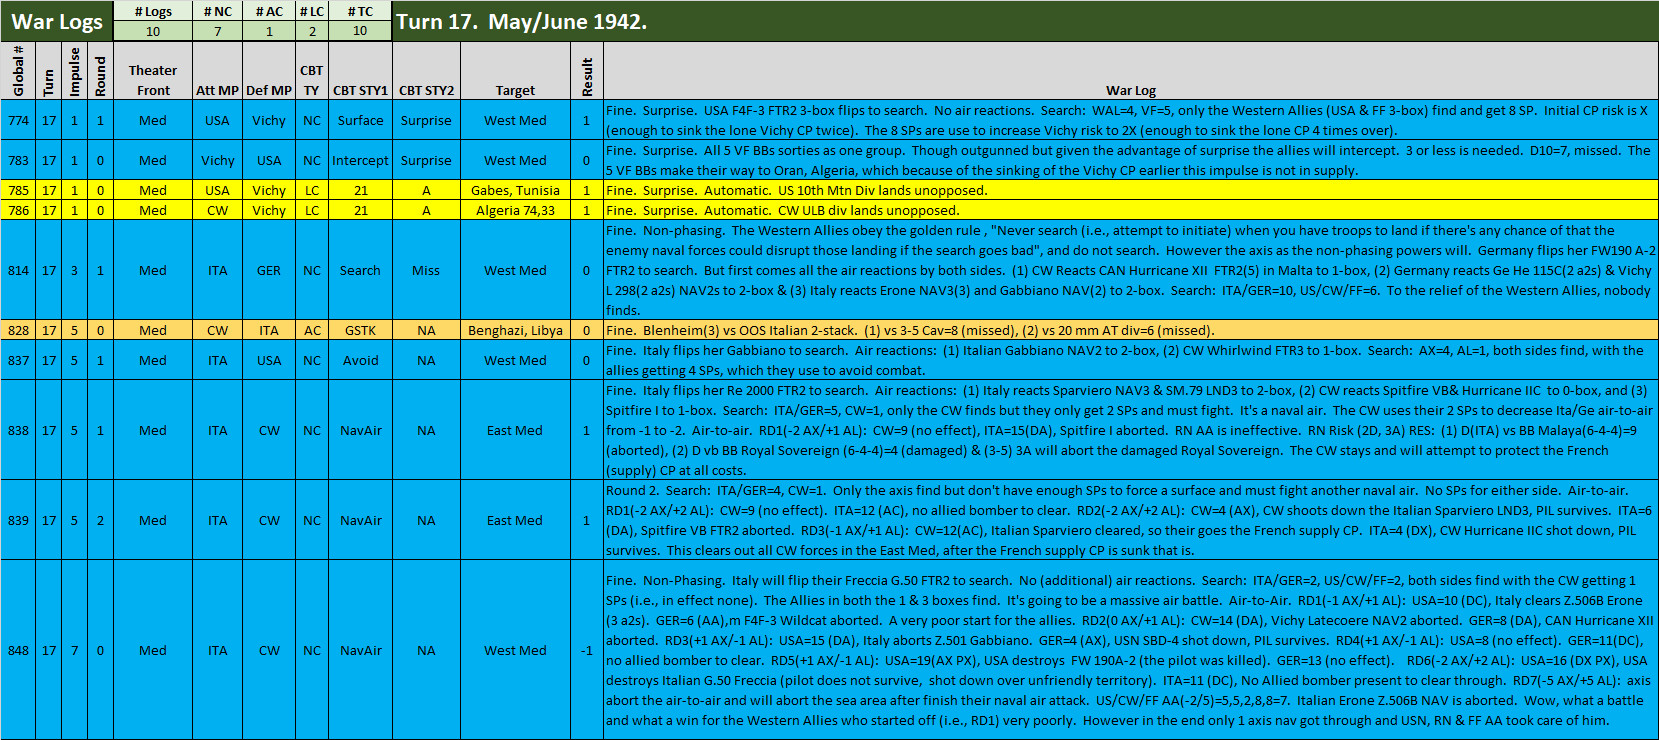Click Global # cell 785
This screenshot has width=1659, height=740.
click(x=18, y=190)
